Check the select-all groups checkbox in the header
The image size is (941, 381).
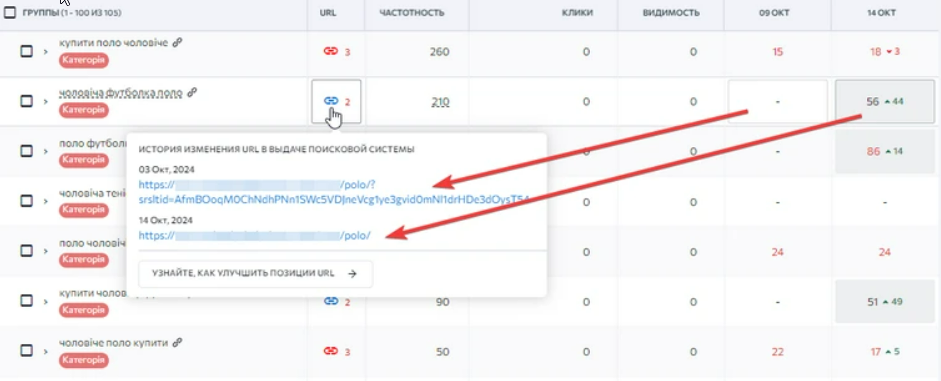coord(10,12)
